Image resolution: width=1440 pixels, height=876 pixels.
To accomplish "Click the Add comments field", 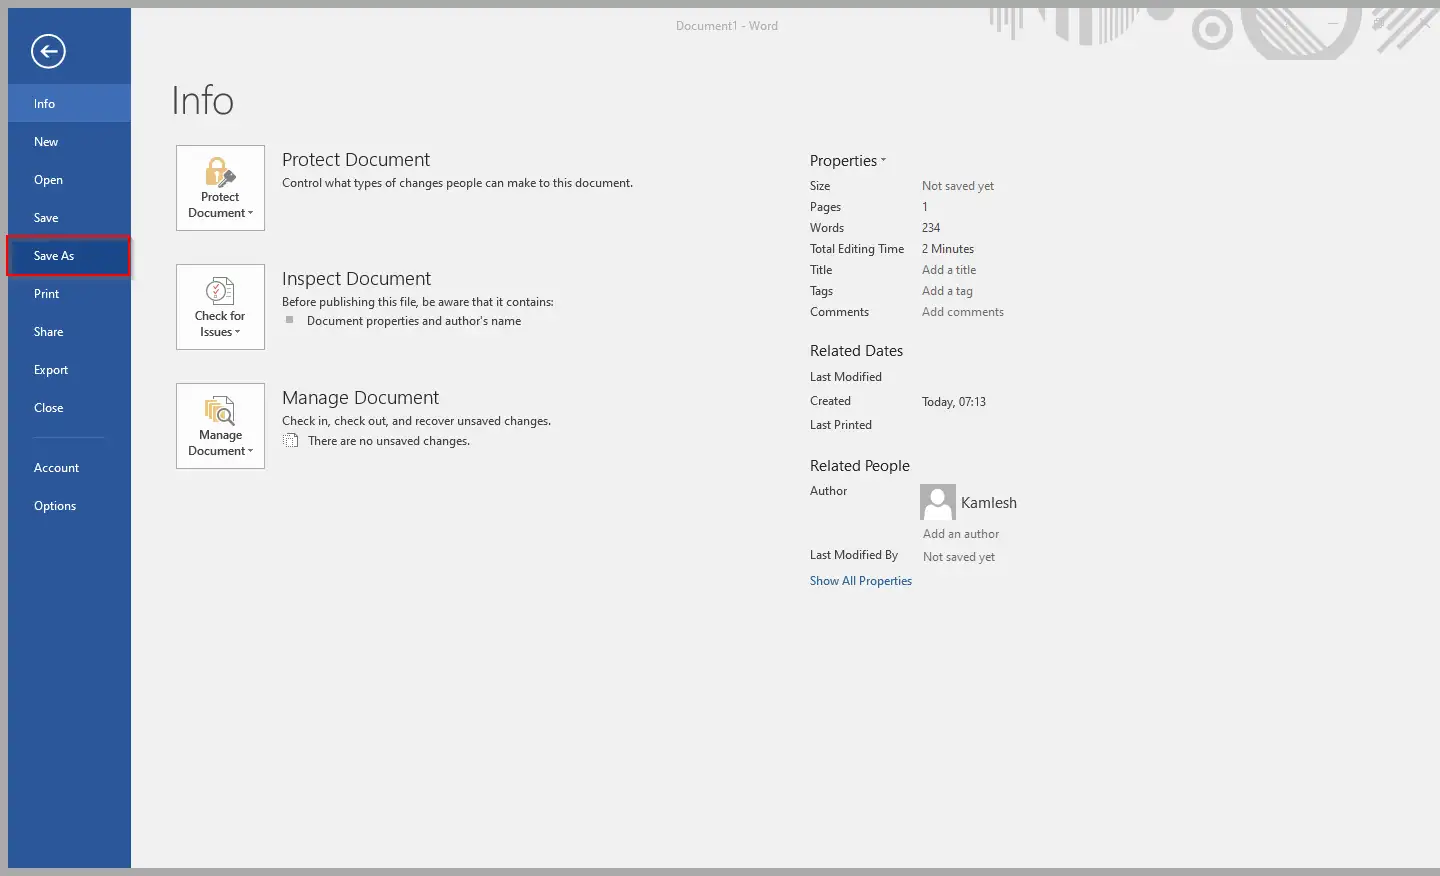I will (963, 312).
